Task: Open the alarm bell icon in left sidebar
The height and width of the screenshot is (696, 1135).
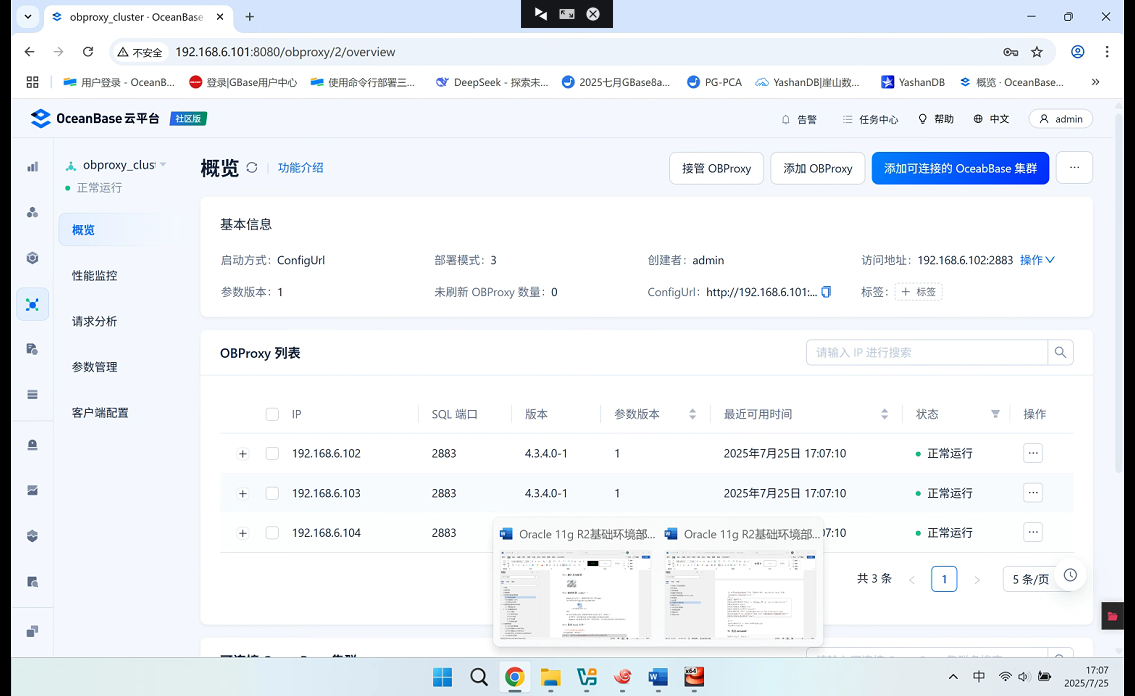Action: click(33, 444)
